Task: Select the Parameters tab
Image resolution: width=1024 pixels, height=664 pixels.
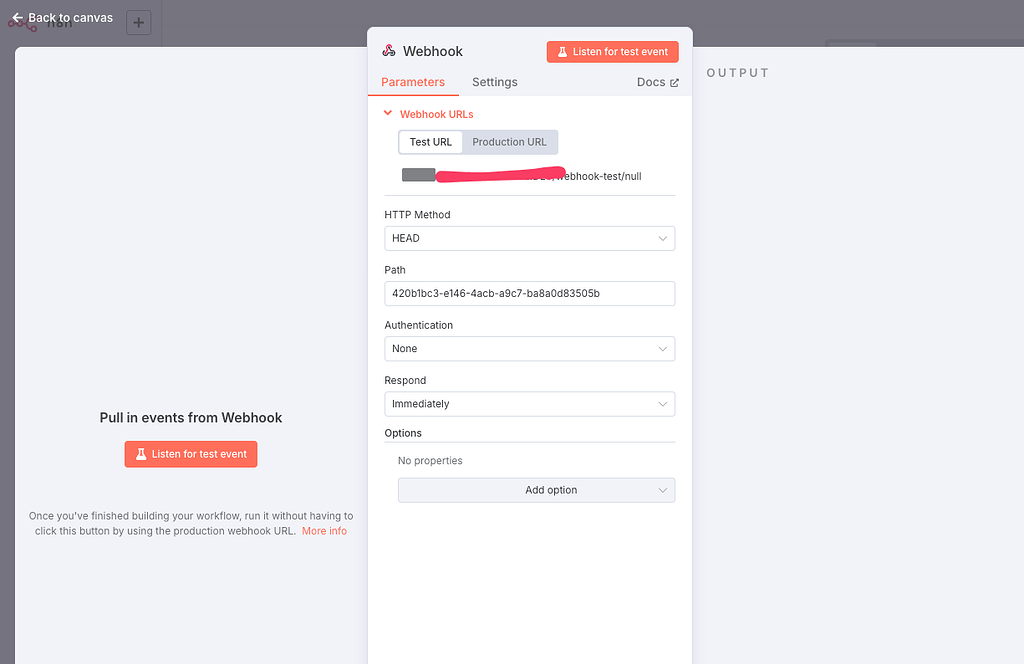Action: [413, 82]
